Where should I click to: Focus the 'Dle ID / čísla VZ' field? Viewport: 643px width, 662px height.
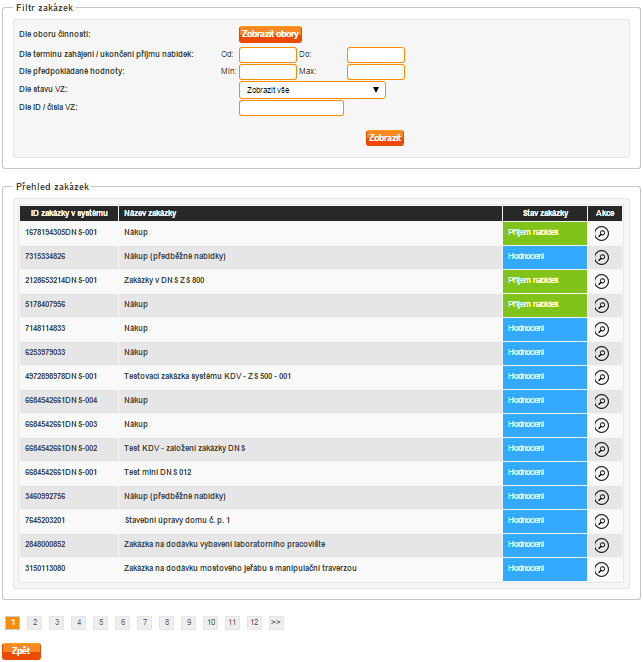click(x=291, y=108)
